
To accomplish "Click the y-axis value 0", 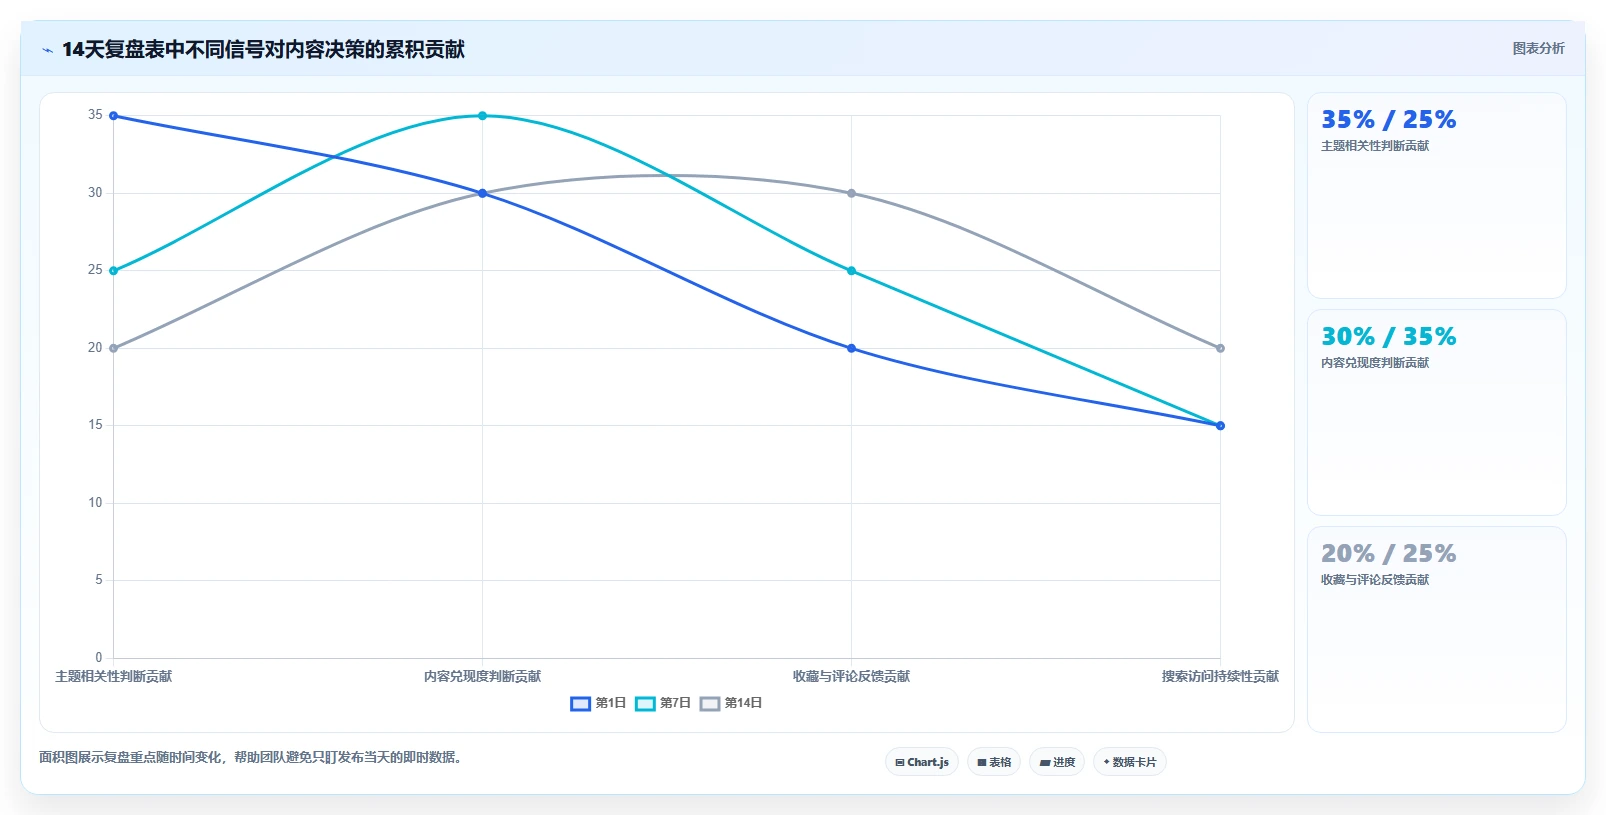I will (98, 658).
